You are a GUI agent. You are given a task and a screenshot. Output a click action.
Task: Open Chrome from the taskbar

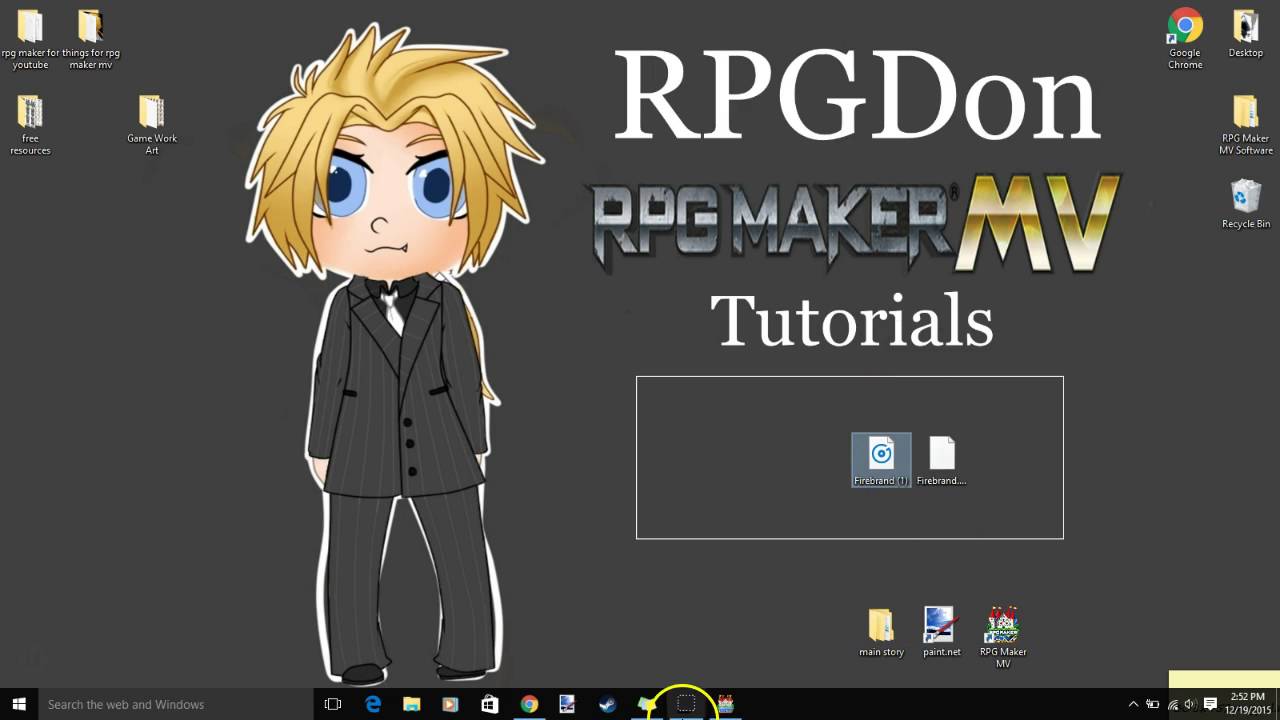tap(529, 704)
